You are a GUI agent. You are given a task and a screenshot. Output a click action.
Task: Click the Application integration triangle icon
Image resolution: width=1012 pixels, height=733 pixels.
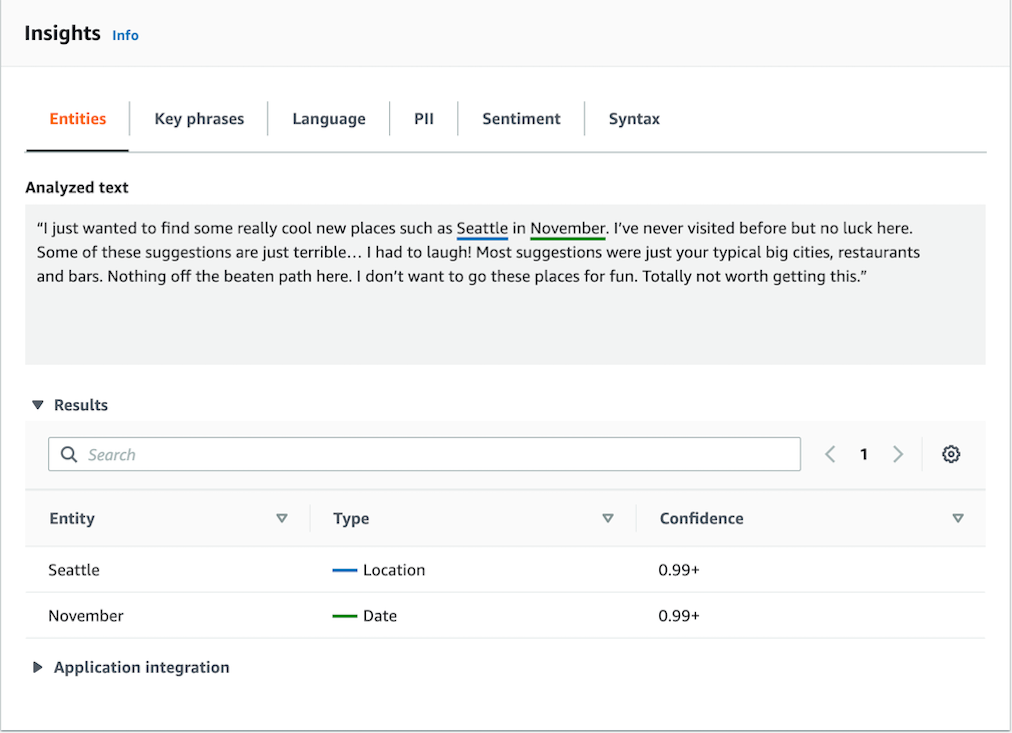coord(38,667)
